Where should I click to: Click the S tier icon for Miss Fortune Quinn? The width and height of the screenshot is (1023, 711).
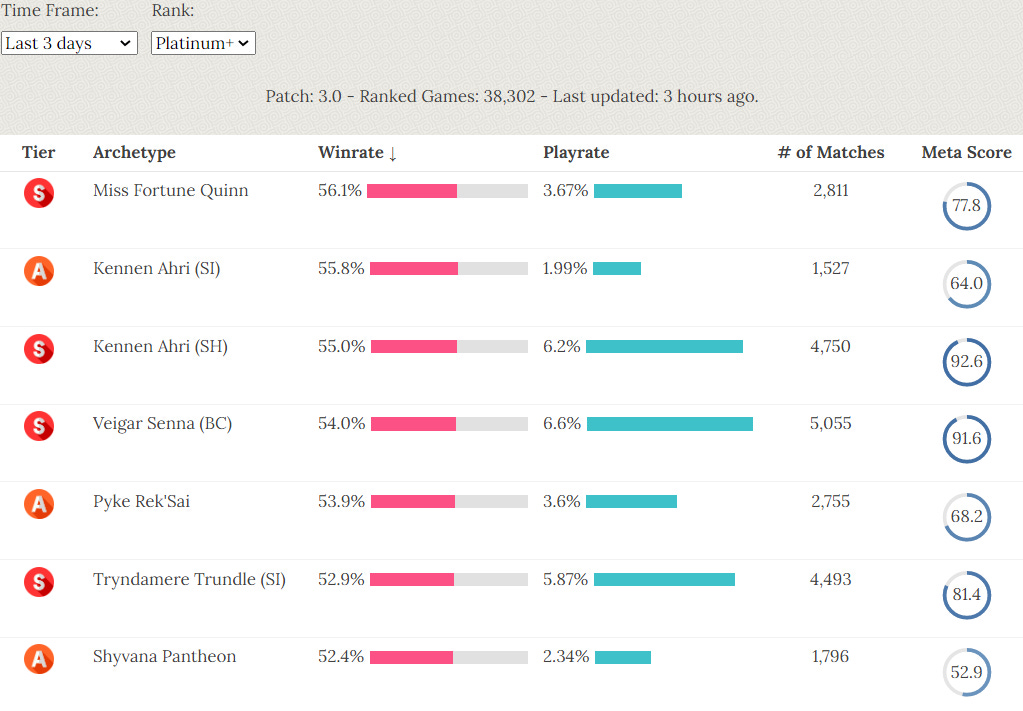click(x=39, y=193)
